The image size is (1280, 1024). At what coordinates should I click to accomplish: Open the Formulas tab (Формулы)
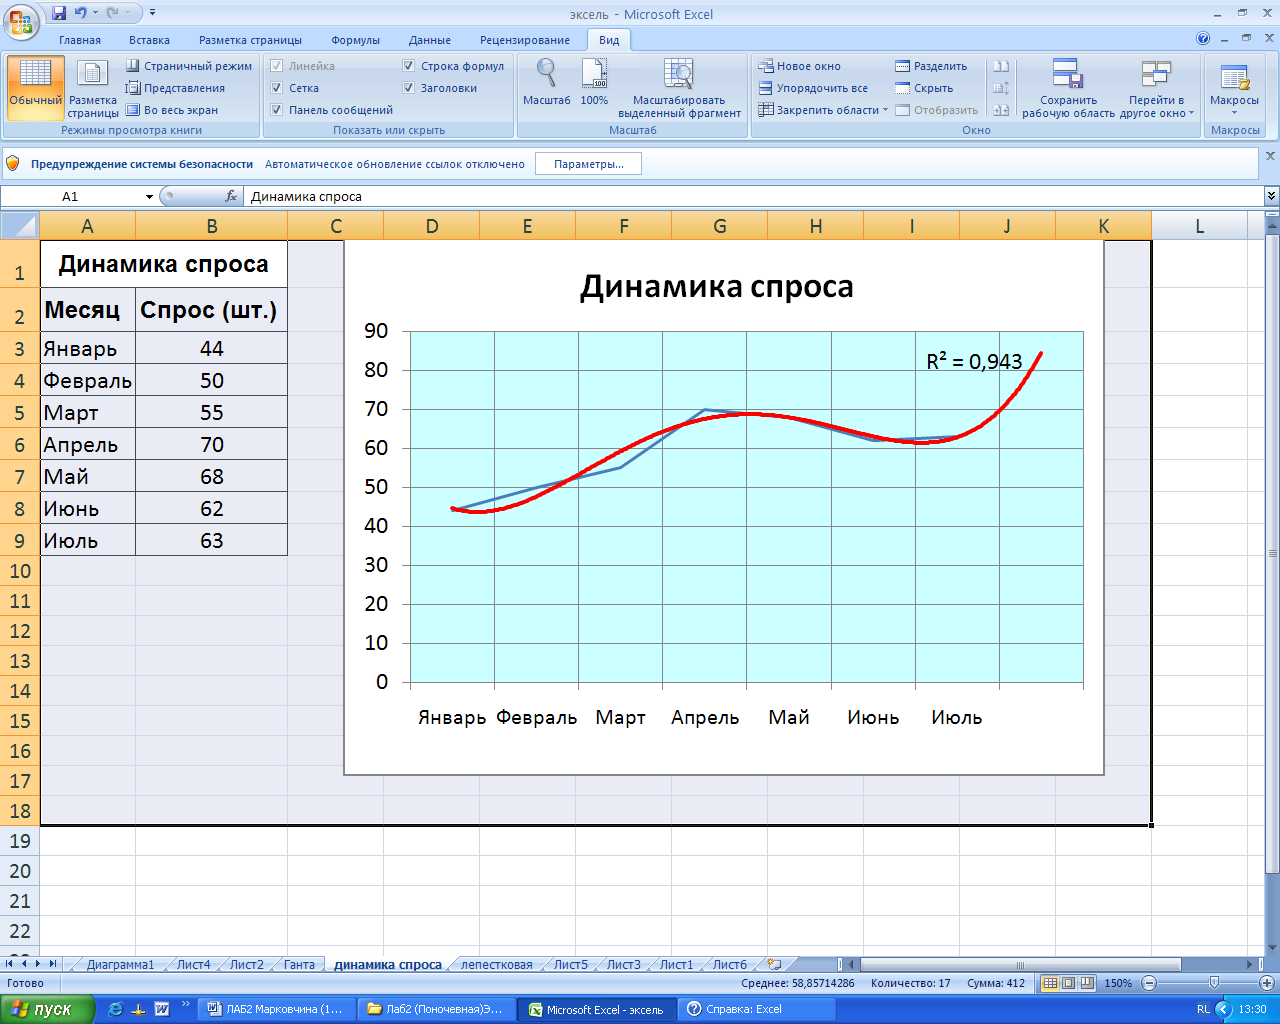(x=355, y=40)
